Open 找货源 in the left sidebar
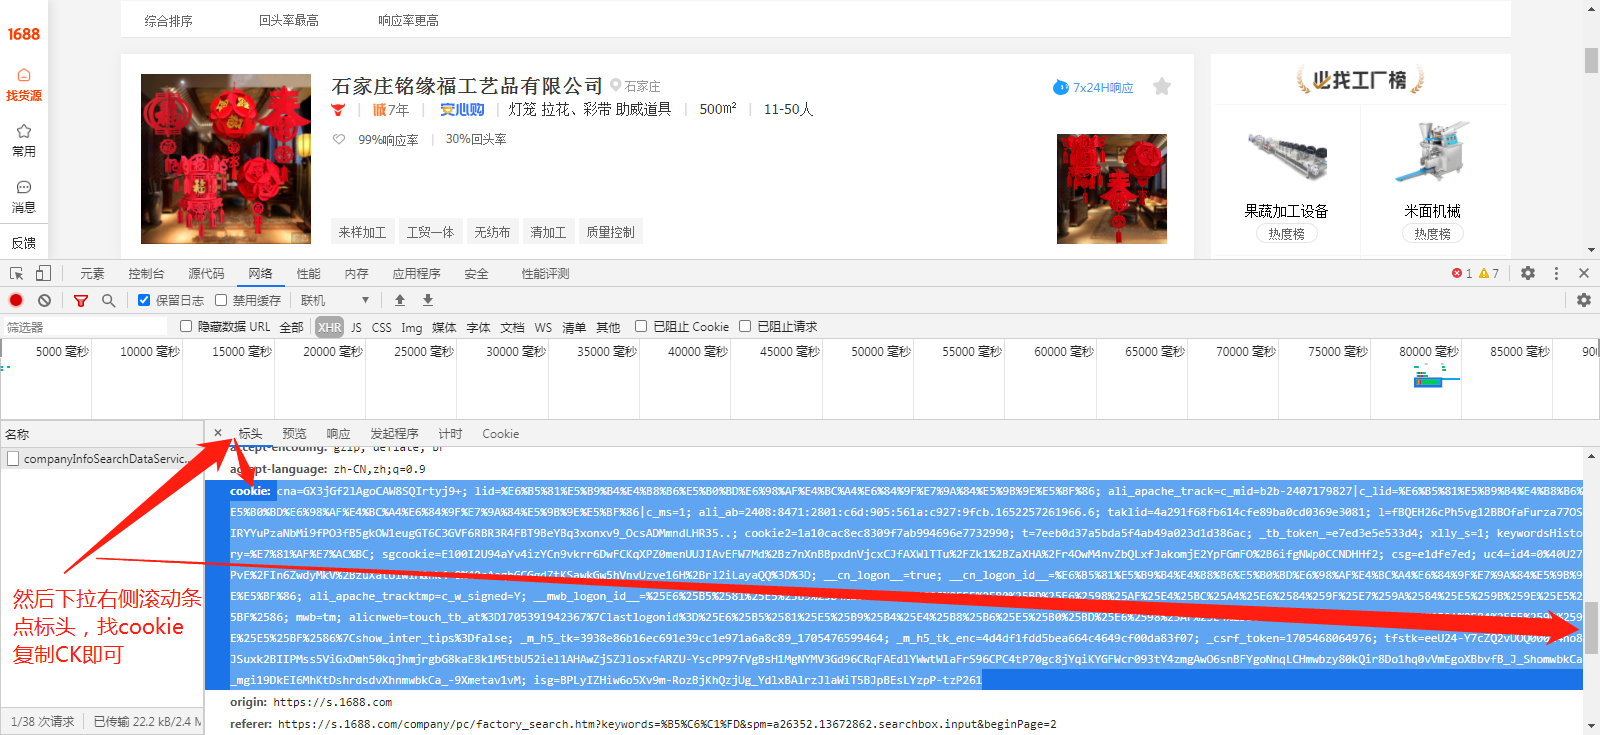The height and width of the screenshot is (735, 1600). click(x=24, y=85)
